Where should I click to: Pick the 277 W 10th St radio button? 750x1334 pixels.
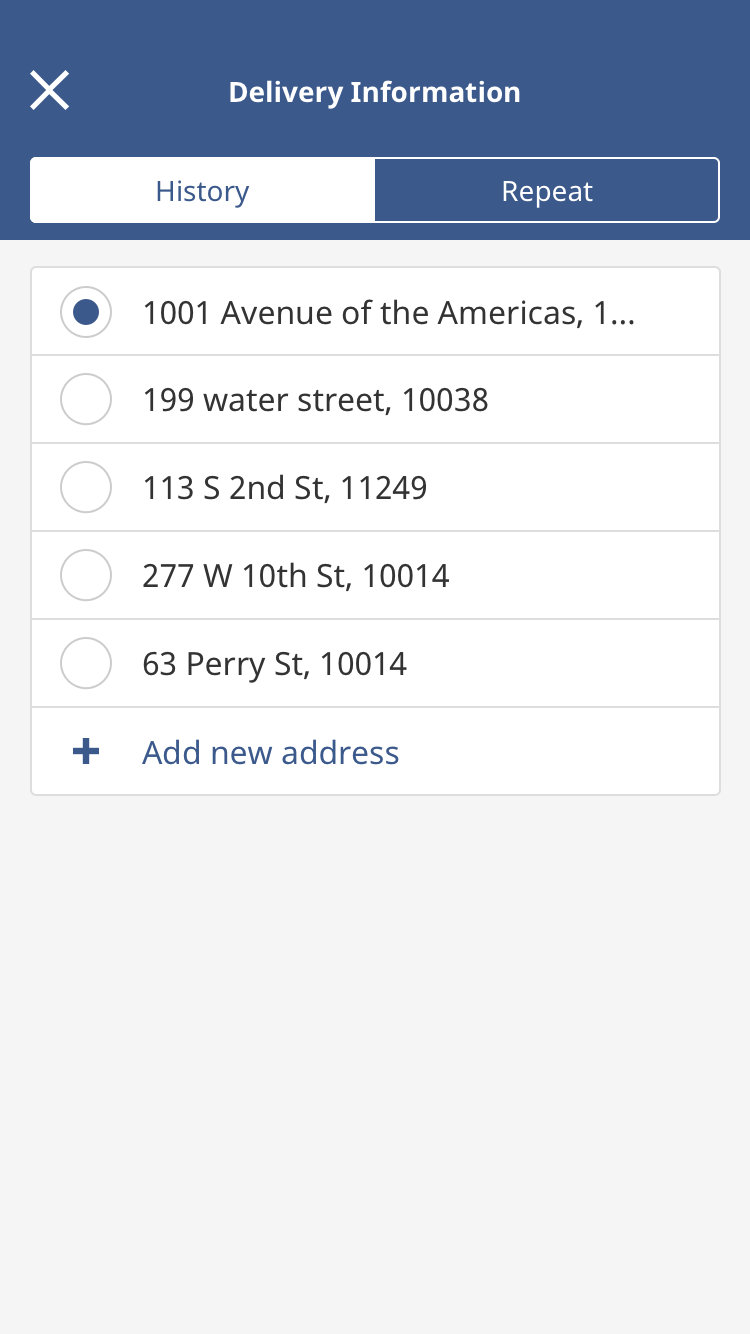pyautogui.click(x=86, y=576)
